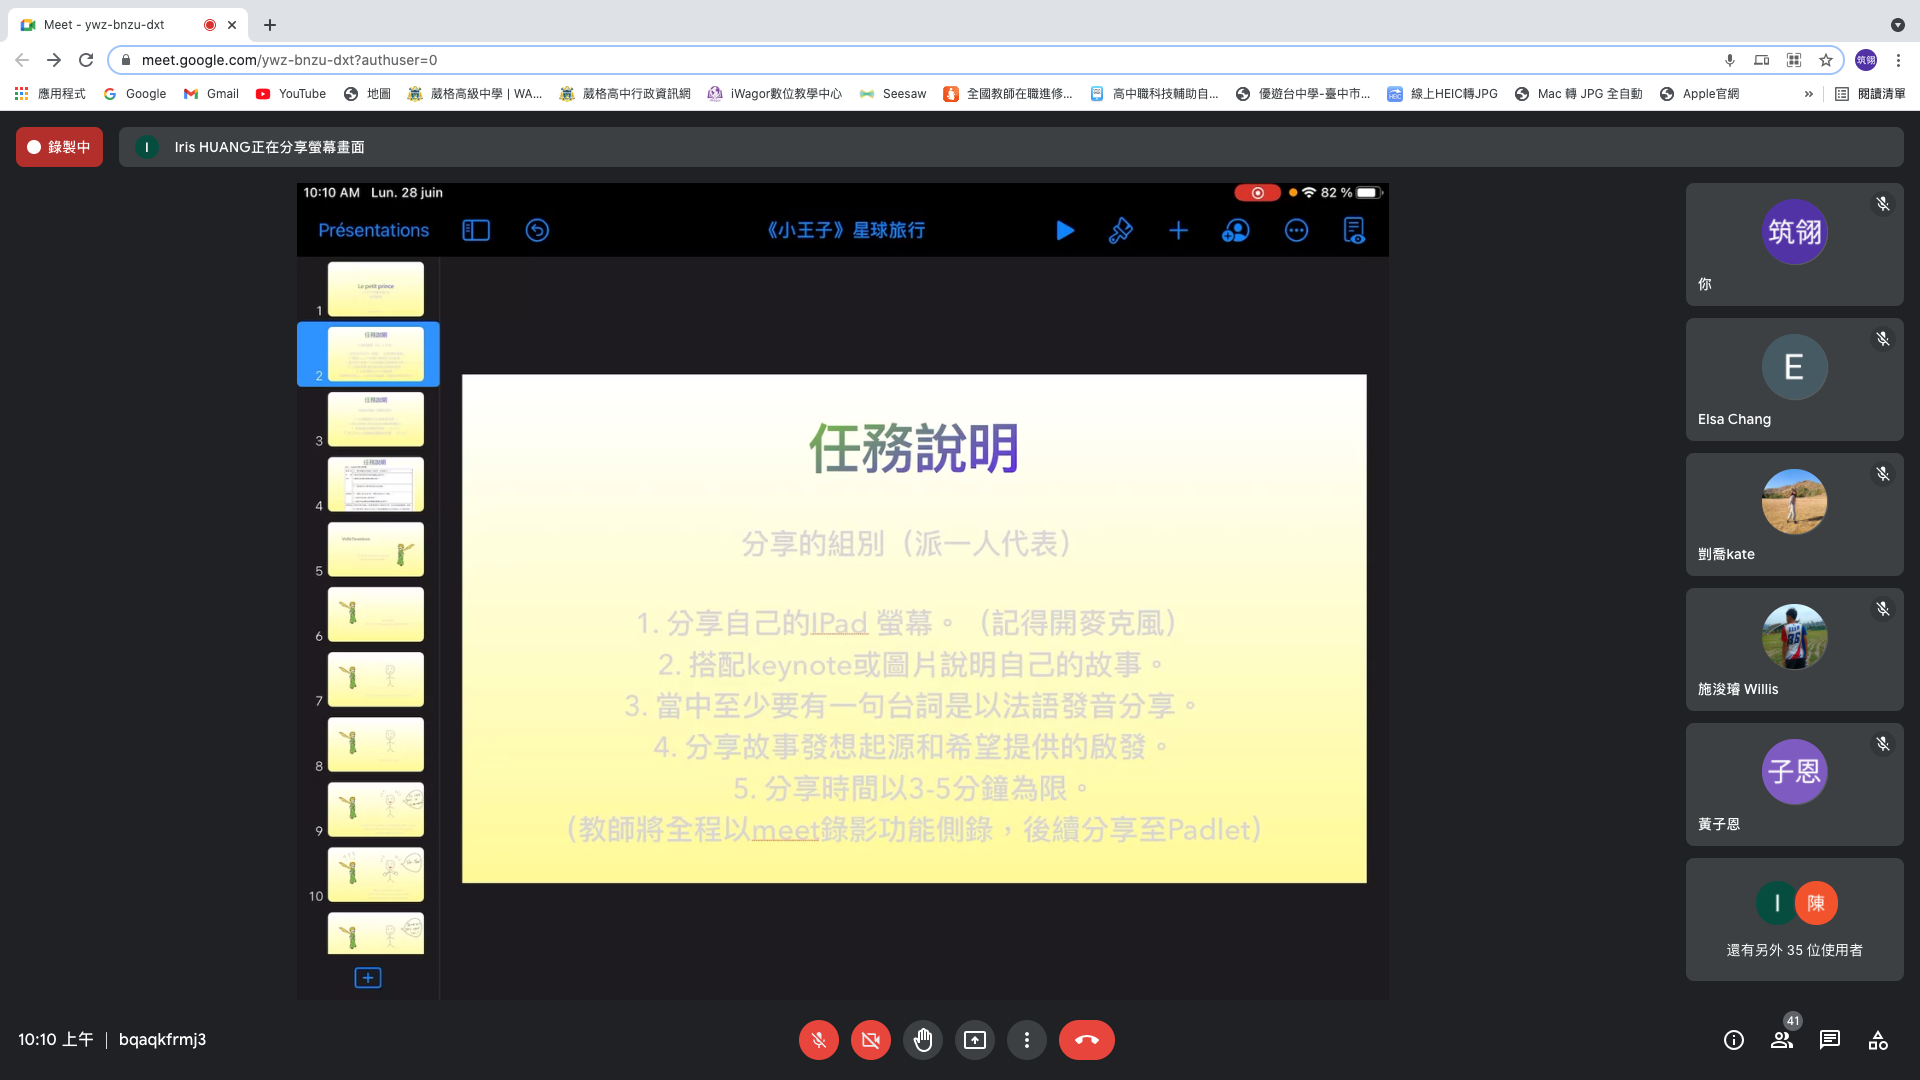Viewport: 1920px width, 1080px height.
Task: Open meeting details info icon
Action: pos(1733,1040)
